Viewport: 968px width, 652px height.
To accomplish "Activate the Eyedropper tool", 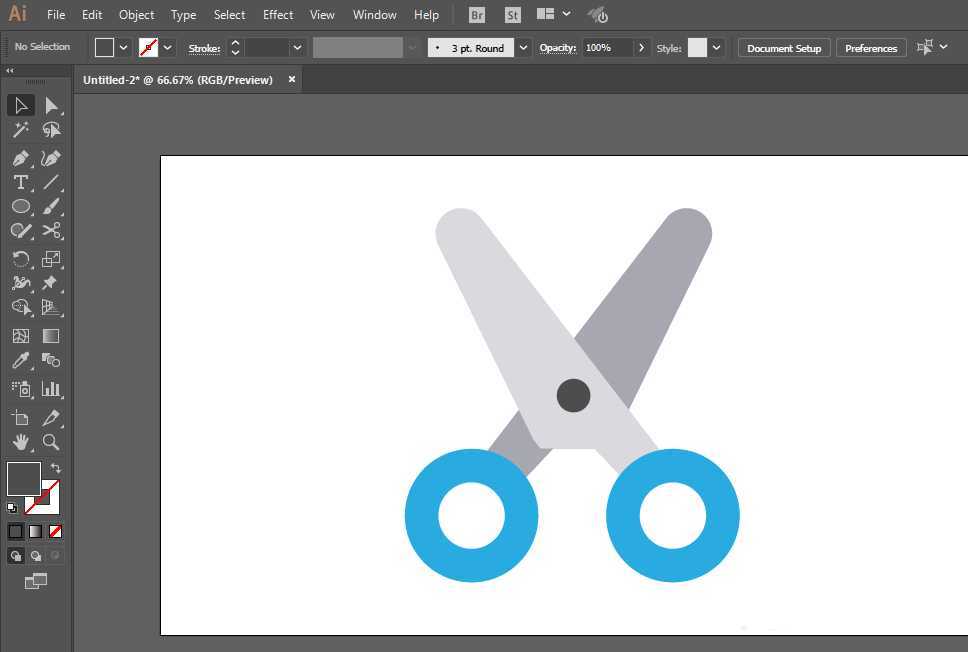I will (x=20, y=362).
